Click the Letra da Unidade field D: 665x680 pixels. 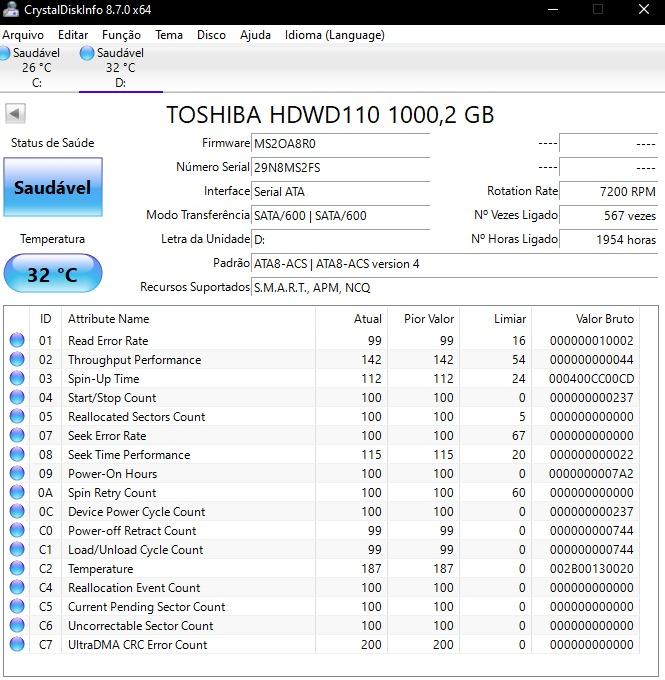[341, 239]
